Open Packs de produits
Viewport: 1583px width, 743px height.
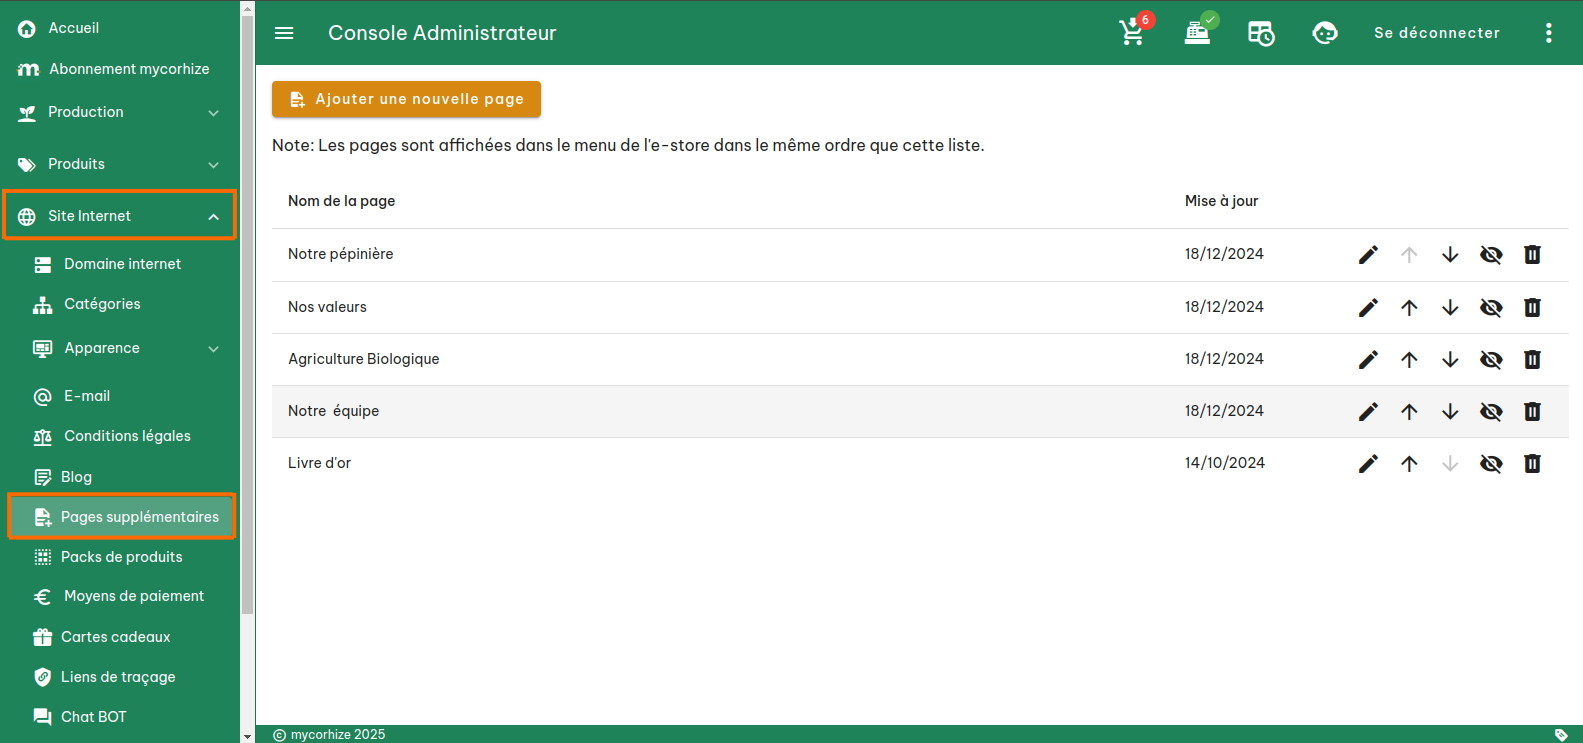pyautogui.click(x=120, y=557)
